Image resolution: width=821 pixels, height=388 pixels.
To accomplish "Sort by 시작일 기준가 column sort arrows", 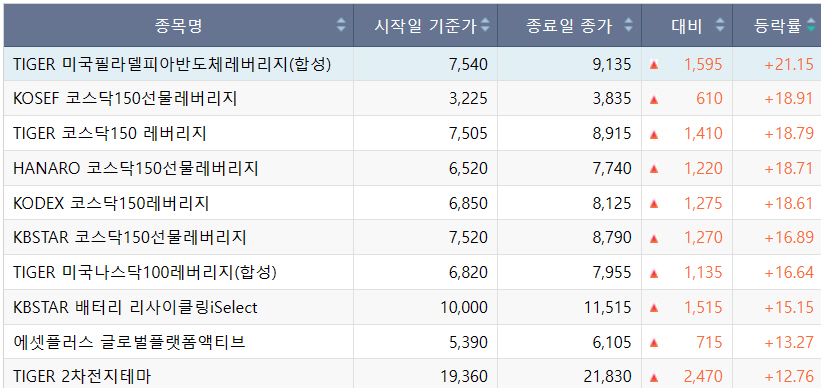I will (x=485, y=25).
